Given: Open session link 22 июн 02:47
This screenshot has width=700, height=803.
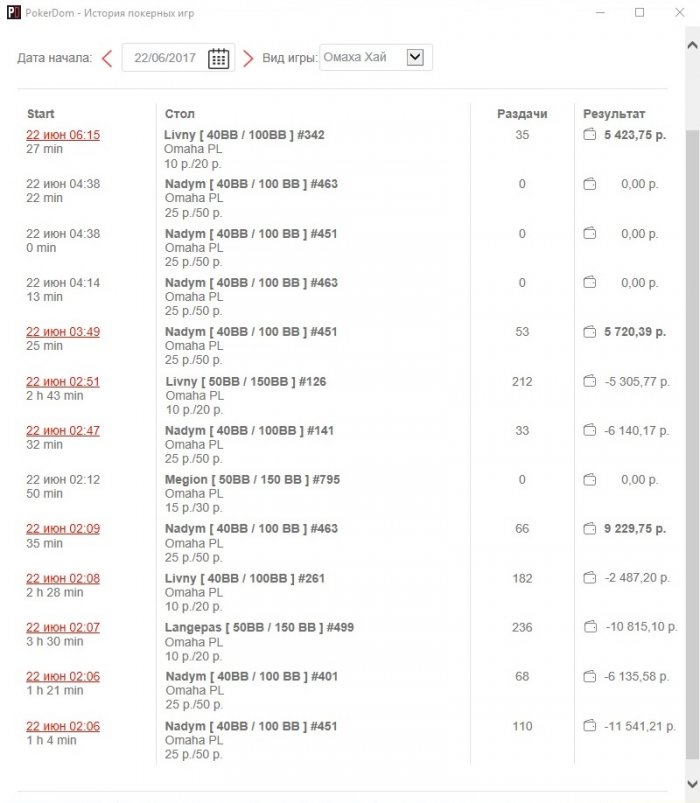Looking at the screenshot, I should (63, 430).
